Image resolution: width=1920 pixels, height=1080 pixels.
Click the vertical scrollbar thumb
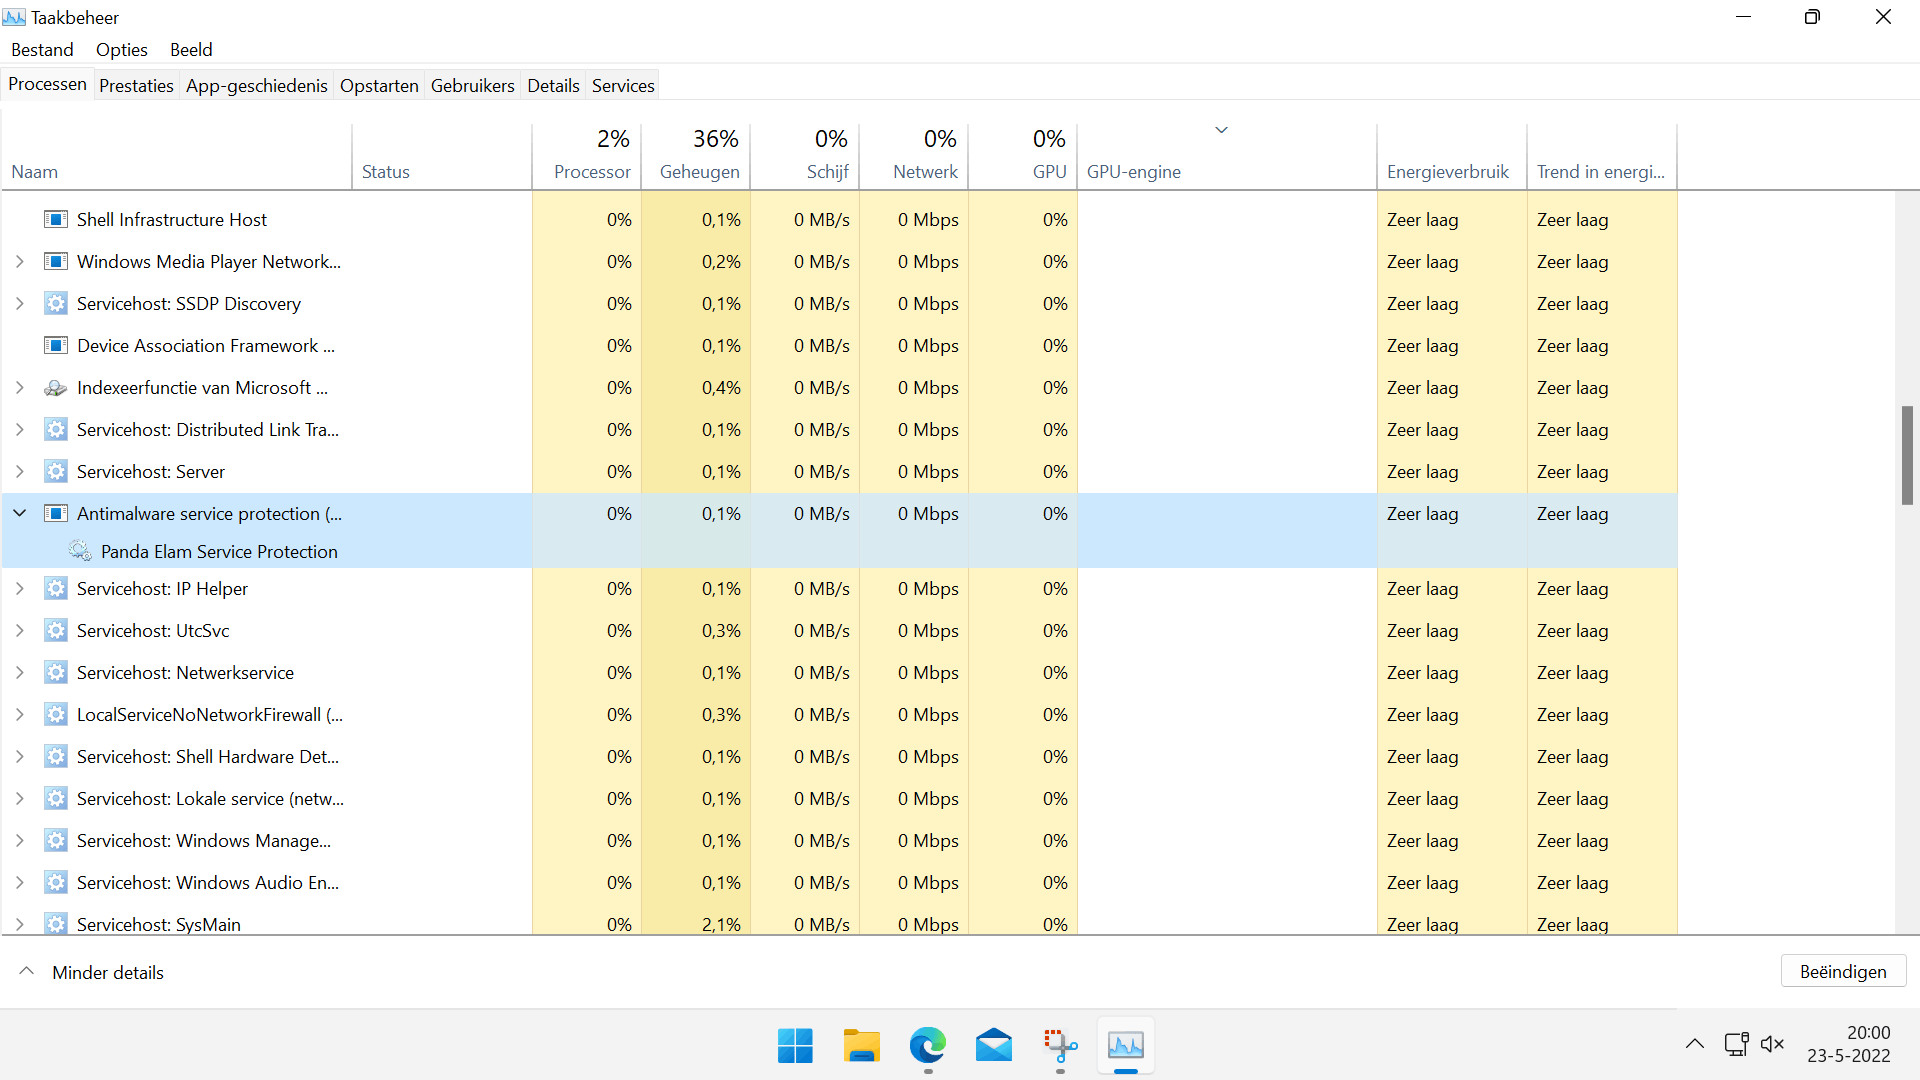(1907, 455)
